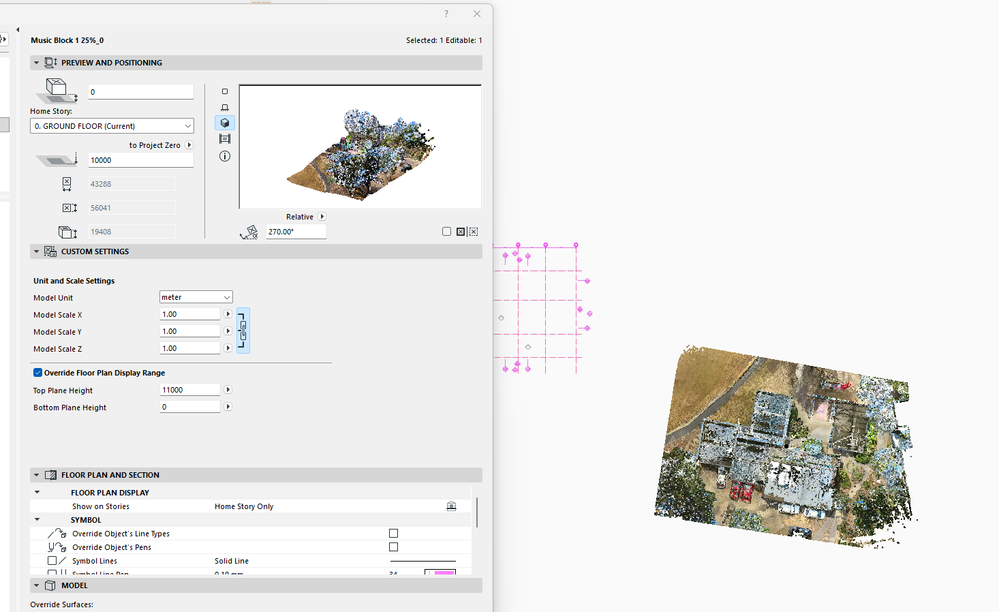Screen dimensions: 999x612
Task: Click the Custom Settings panel icon
Action: click(x=50, y=252)
